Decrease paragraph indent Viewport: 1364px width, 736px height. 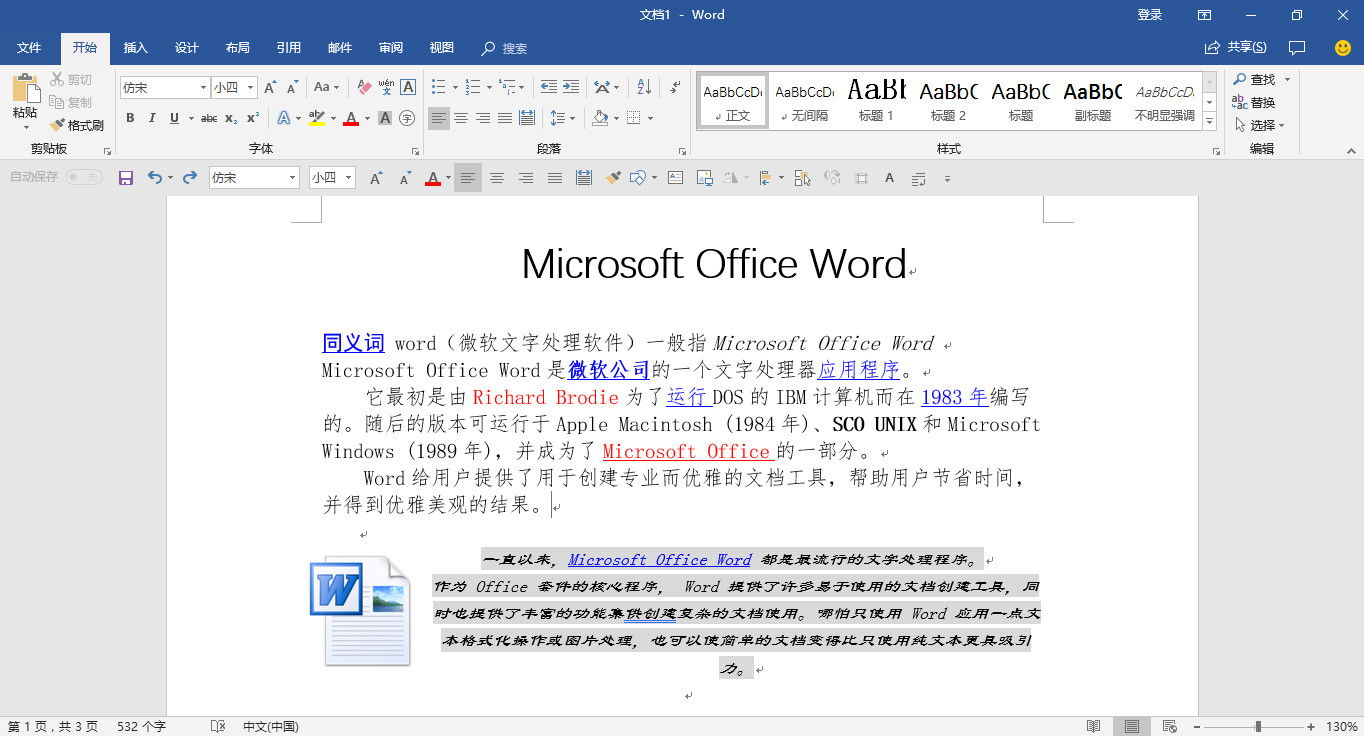click(x=549, y=87)
